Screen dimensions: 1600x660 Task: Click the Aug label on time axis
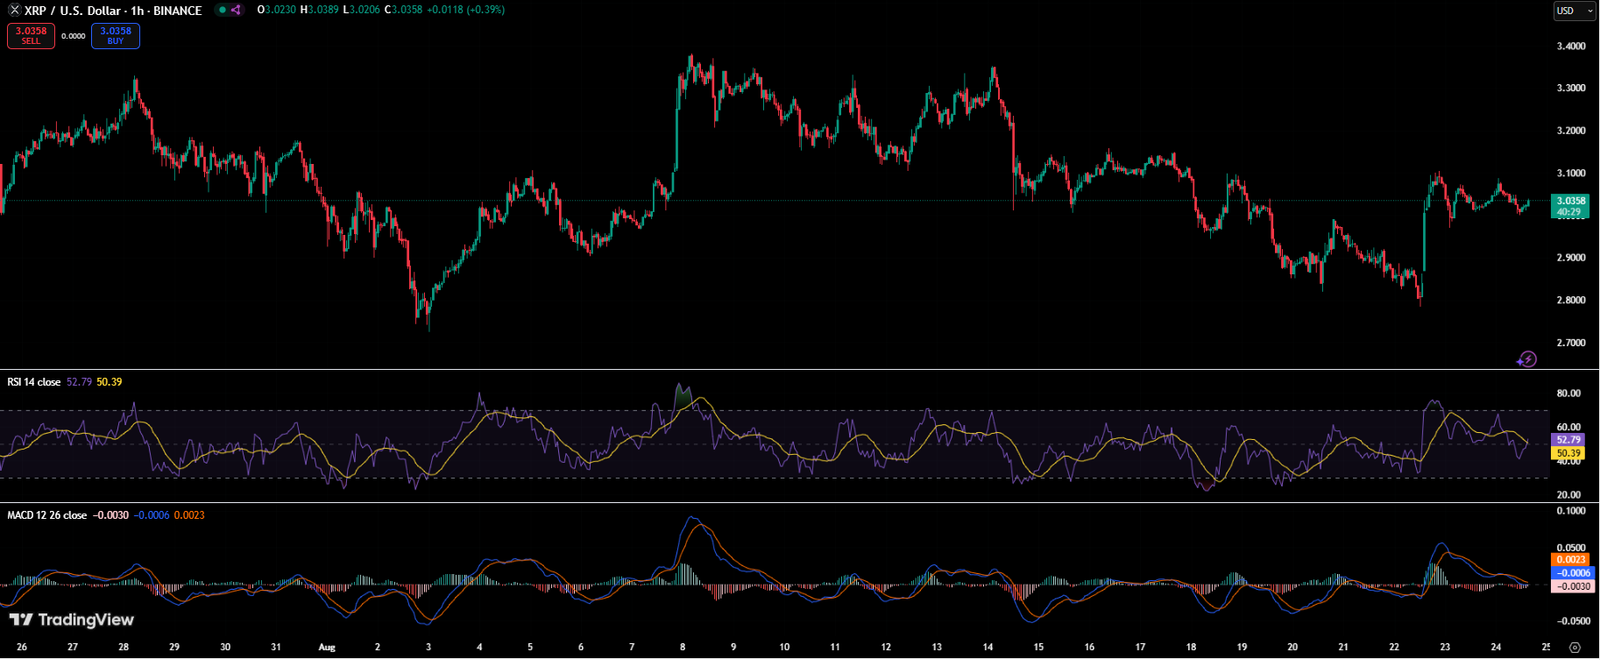pyautogui.click(x=326, y=647)
